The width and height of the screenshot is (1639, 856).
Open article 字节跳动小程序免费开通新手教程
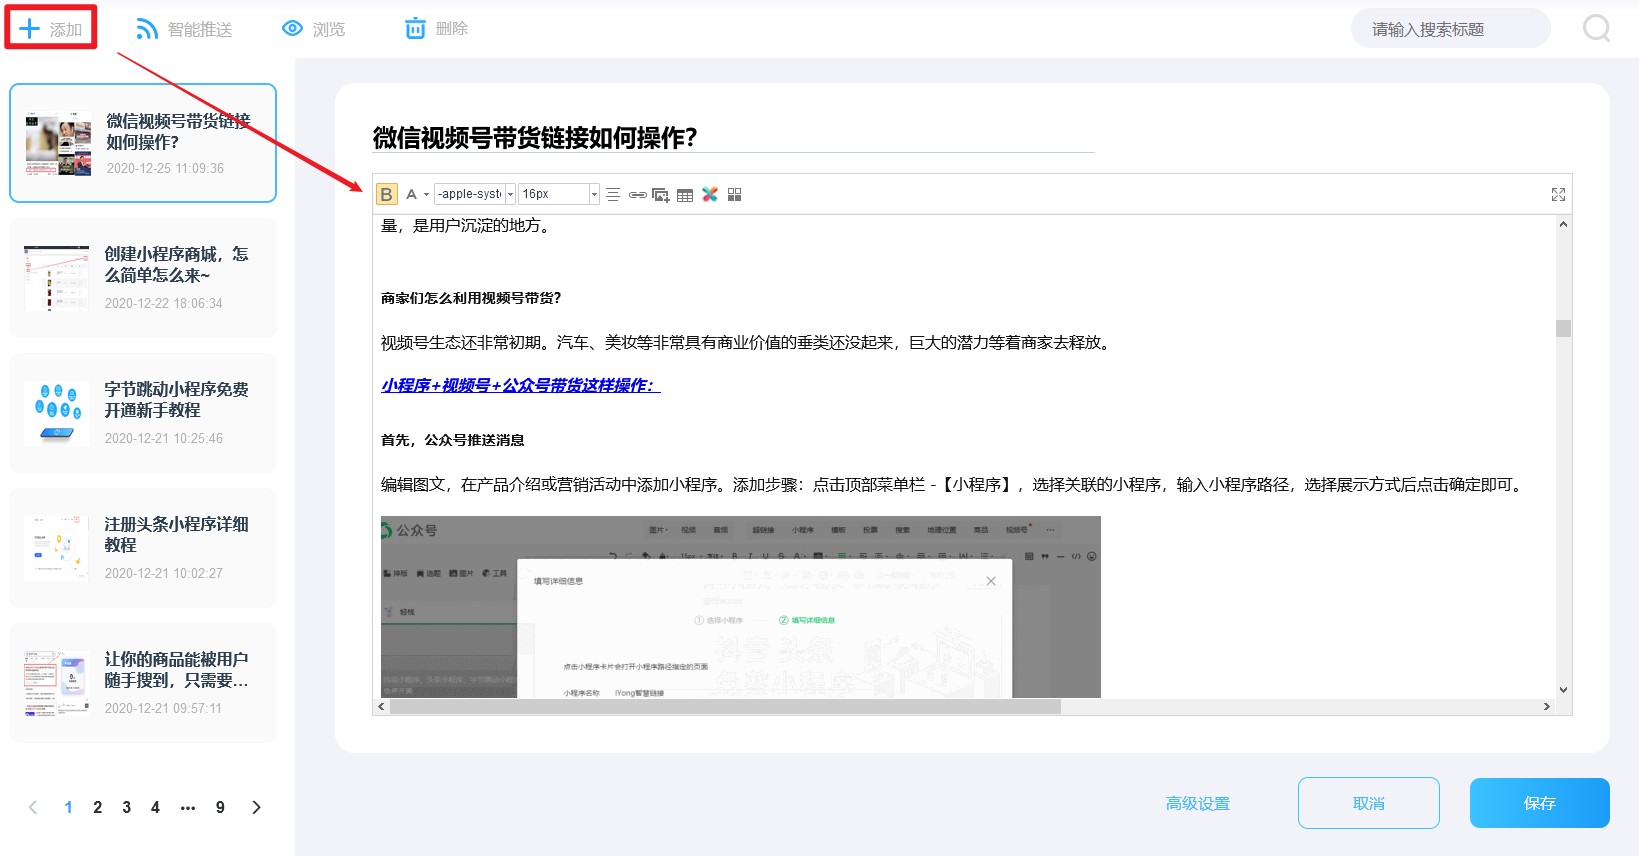pyautogui.click(x=143, y=412)
